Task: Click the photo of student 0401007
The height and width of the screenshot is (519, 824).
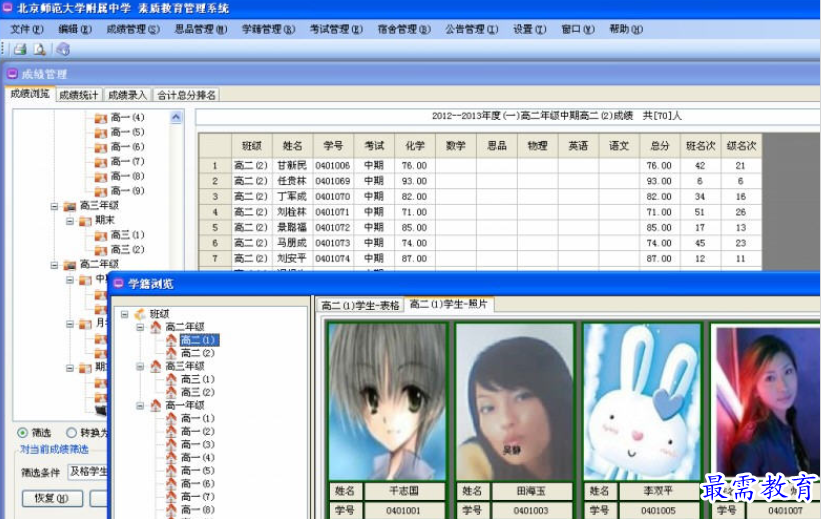Action: (767, 401)
